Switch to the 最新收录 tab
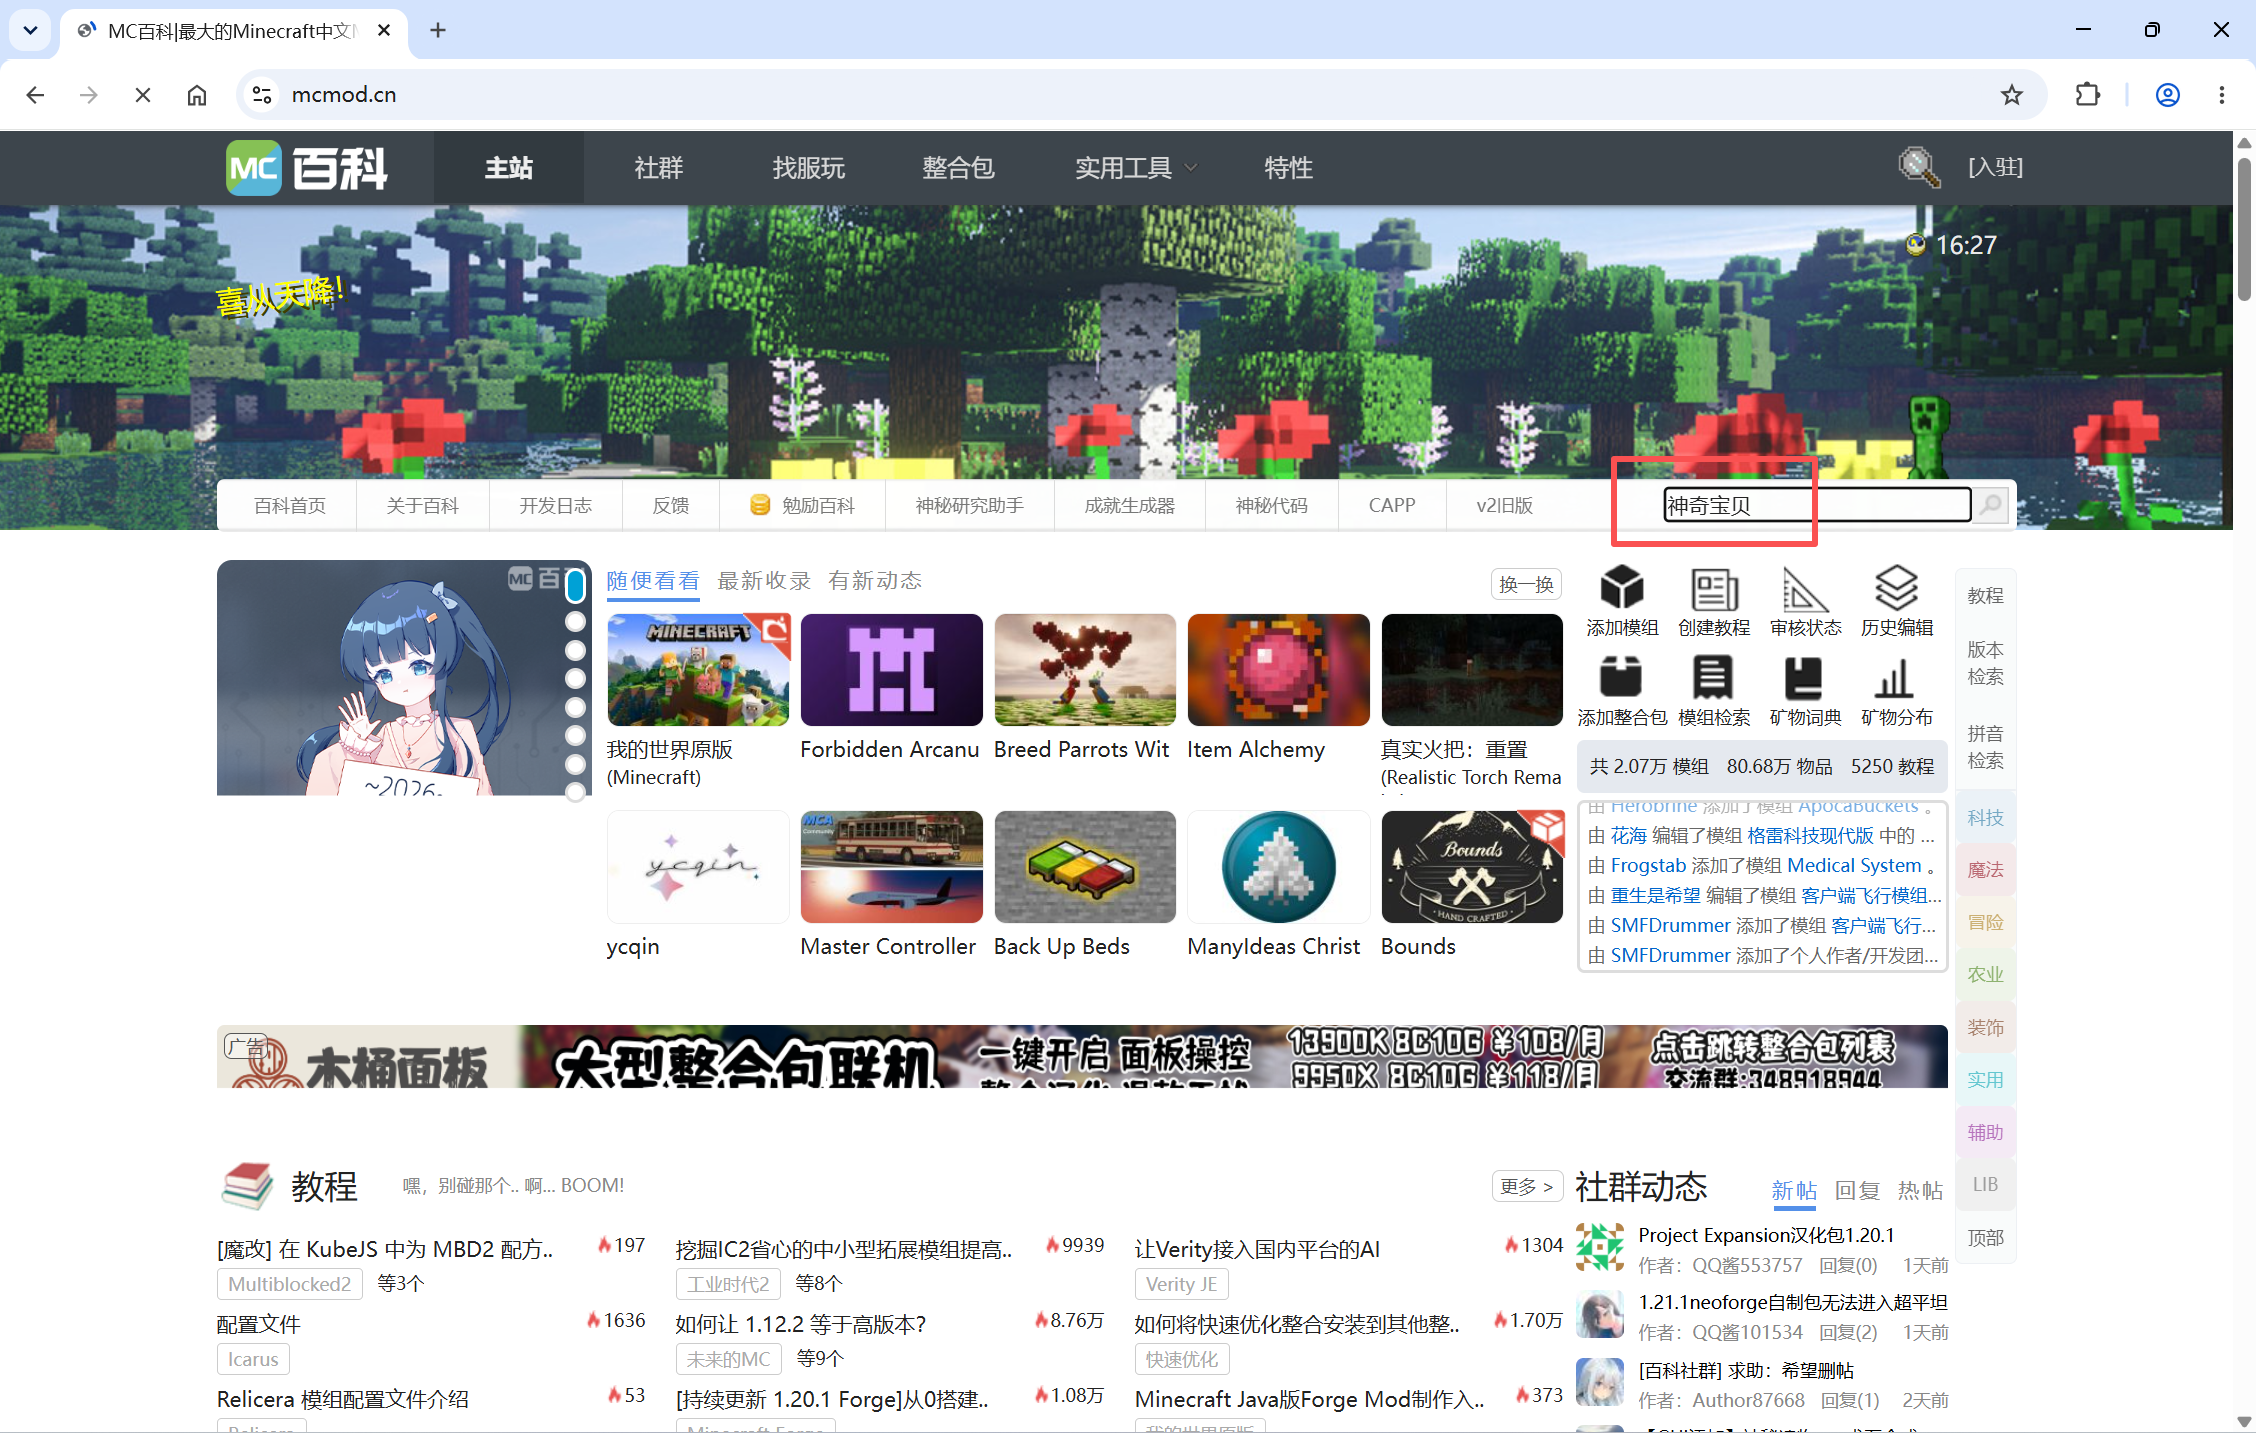 click(x=764, y=581)
